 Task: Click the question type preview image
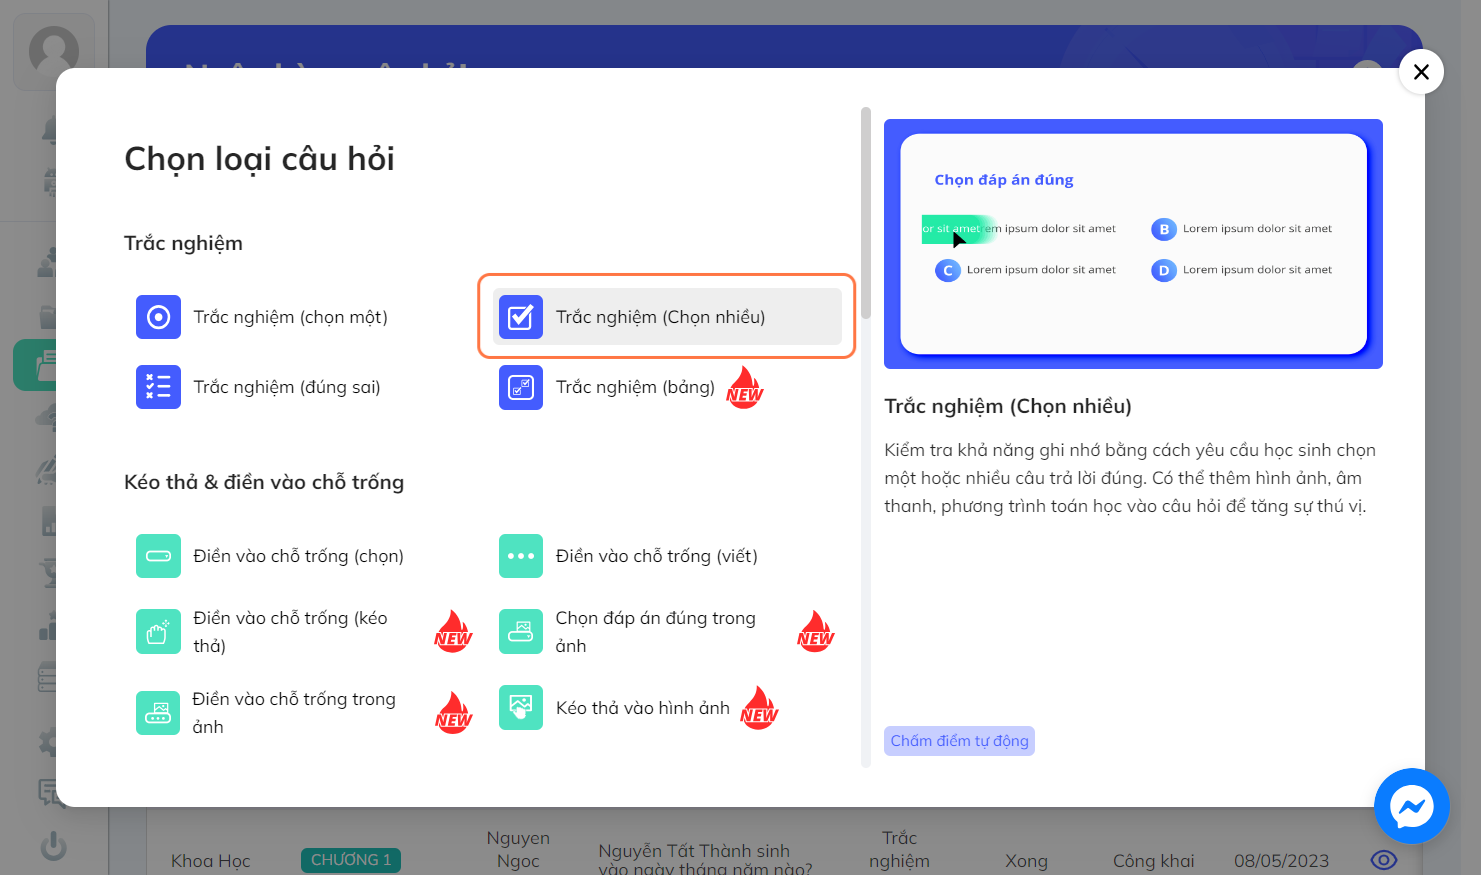(1133, 244)
